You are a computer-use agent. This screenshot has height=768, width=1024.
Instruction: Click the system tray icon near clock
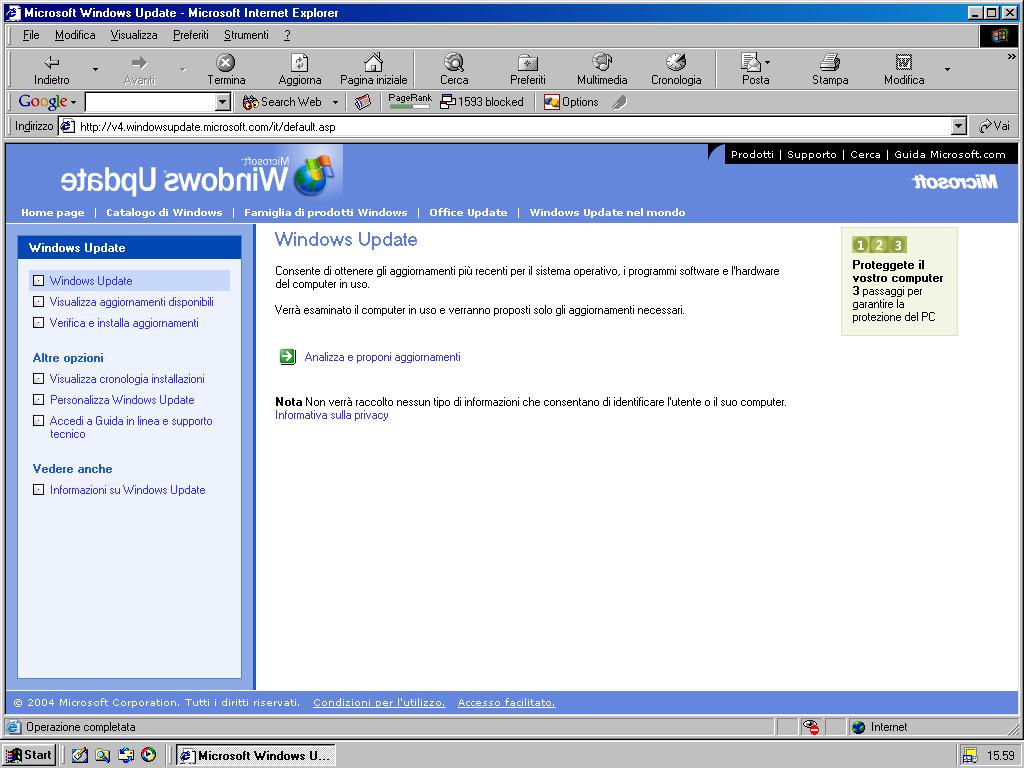tap(970, 756)
